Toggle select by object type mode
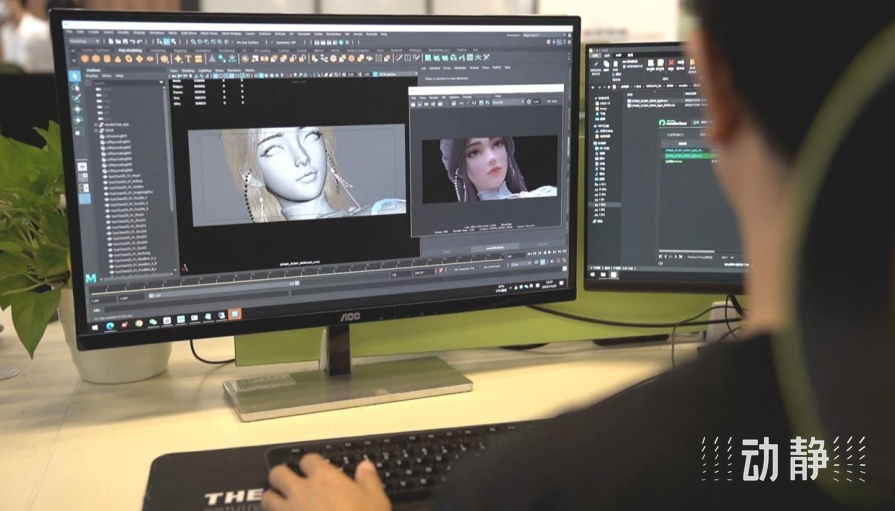The width and height of the screenshot is (895, 511). (x=167, y=42)
